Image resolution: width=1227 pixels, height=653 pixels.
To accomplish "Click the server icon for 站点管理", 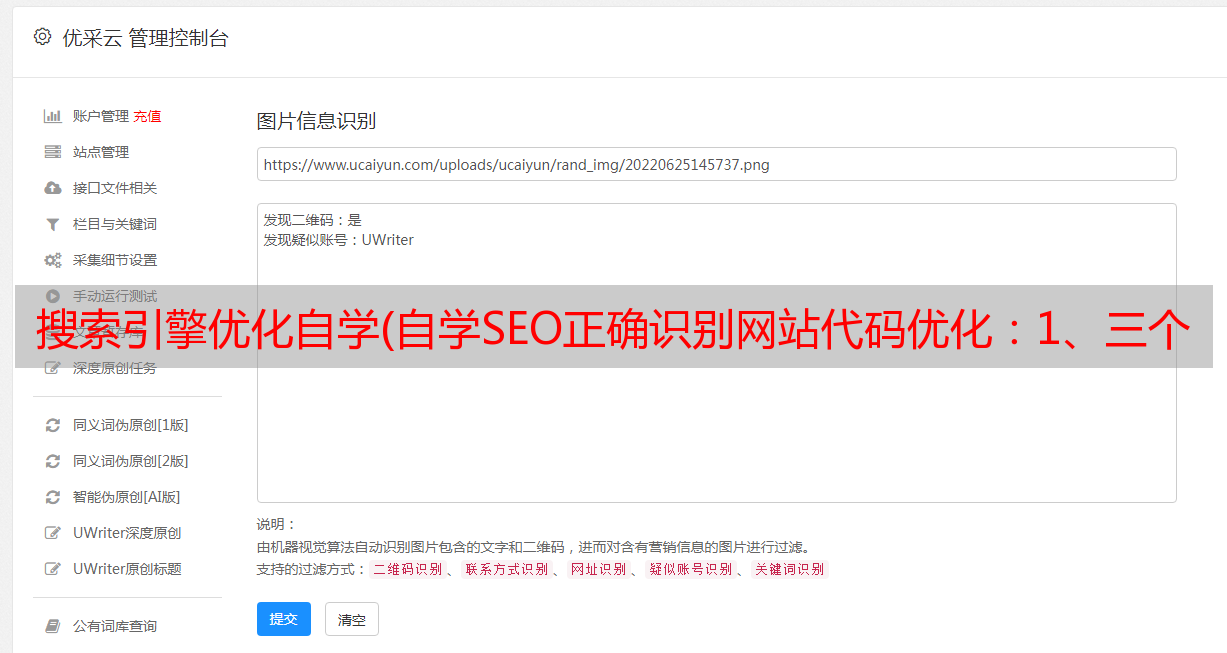I will 53,152.
